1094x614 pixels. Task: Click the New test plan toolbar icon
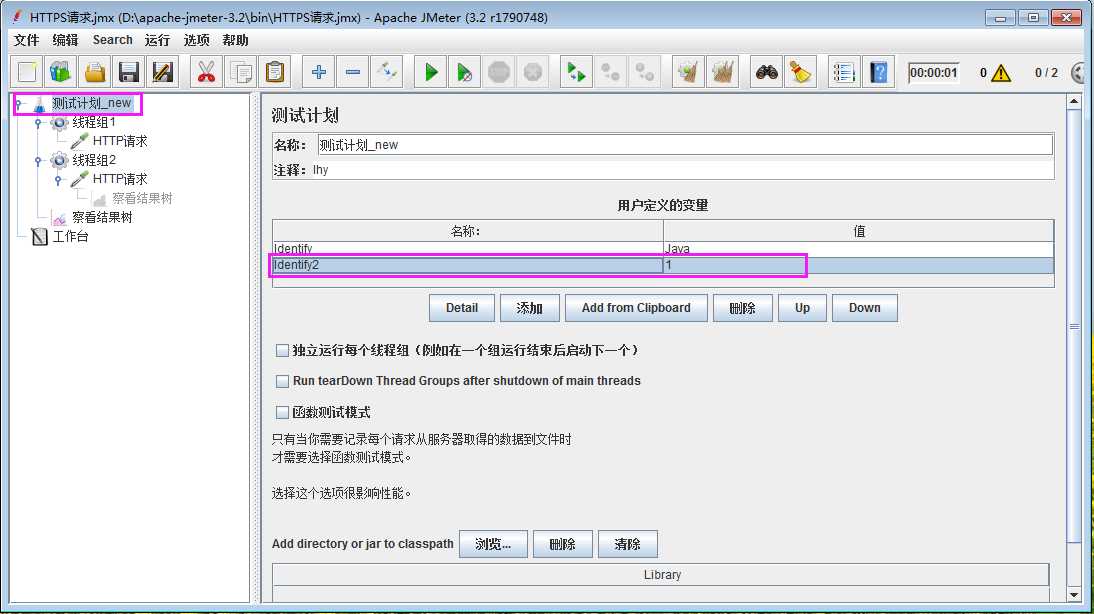click(27, 72)
